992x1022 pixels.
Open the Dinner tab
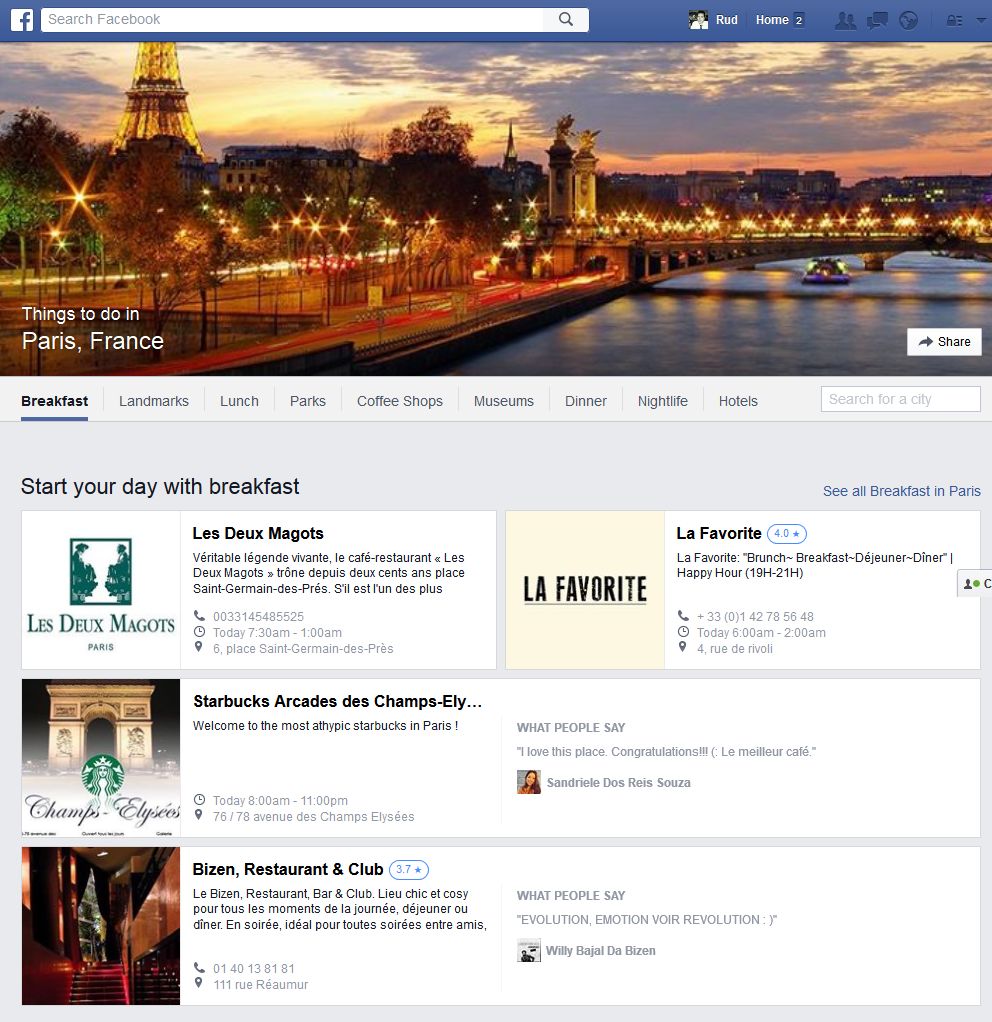coord(586,401)
